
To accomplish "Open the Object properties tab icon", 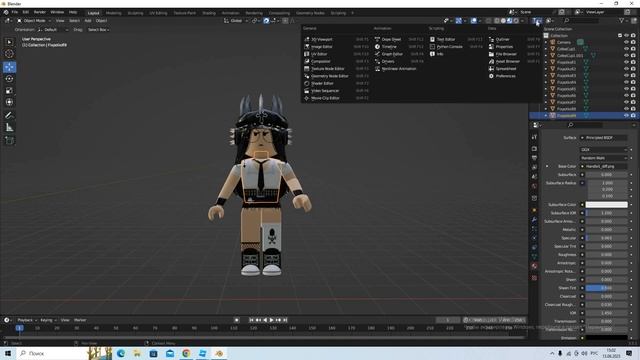I will (534, 210).
